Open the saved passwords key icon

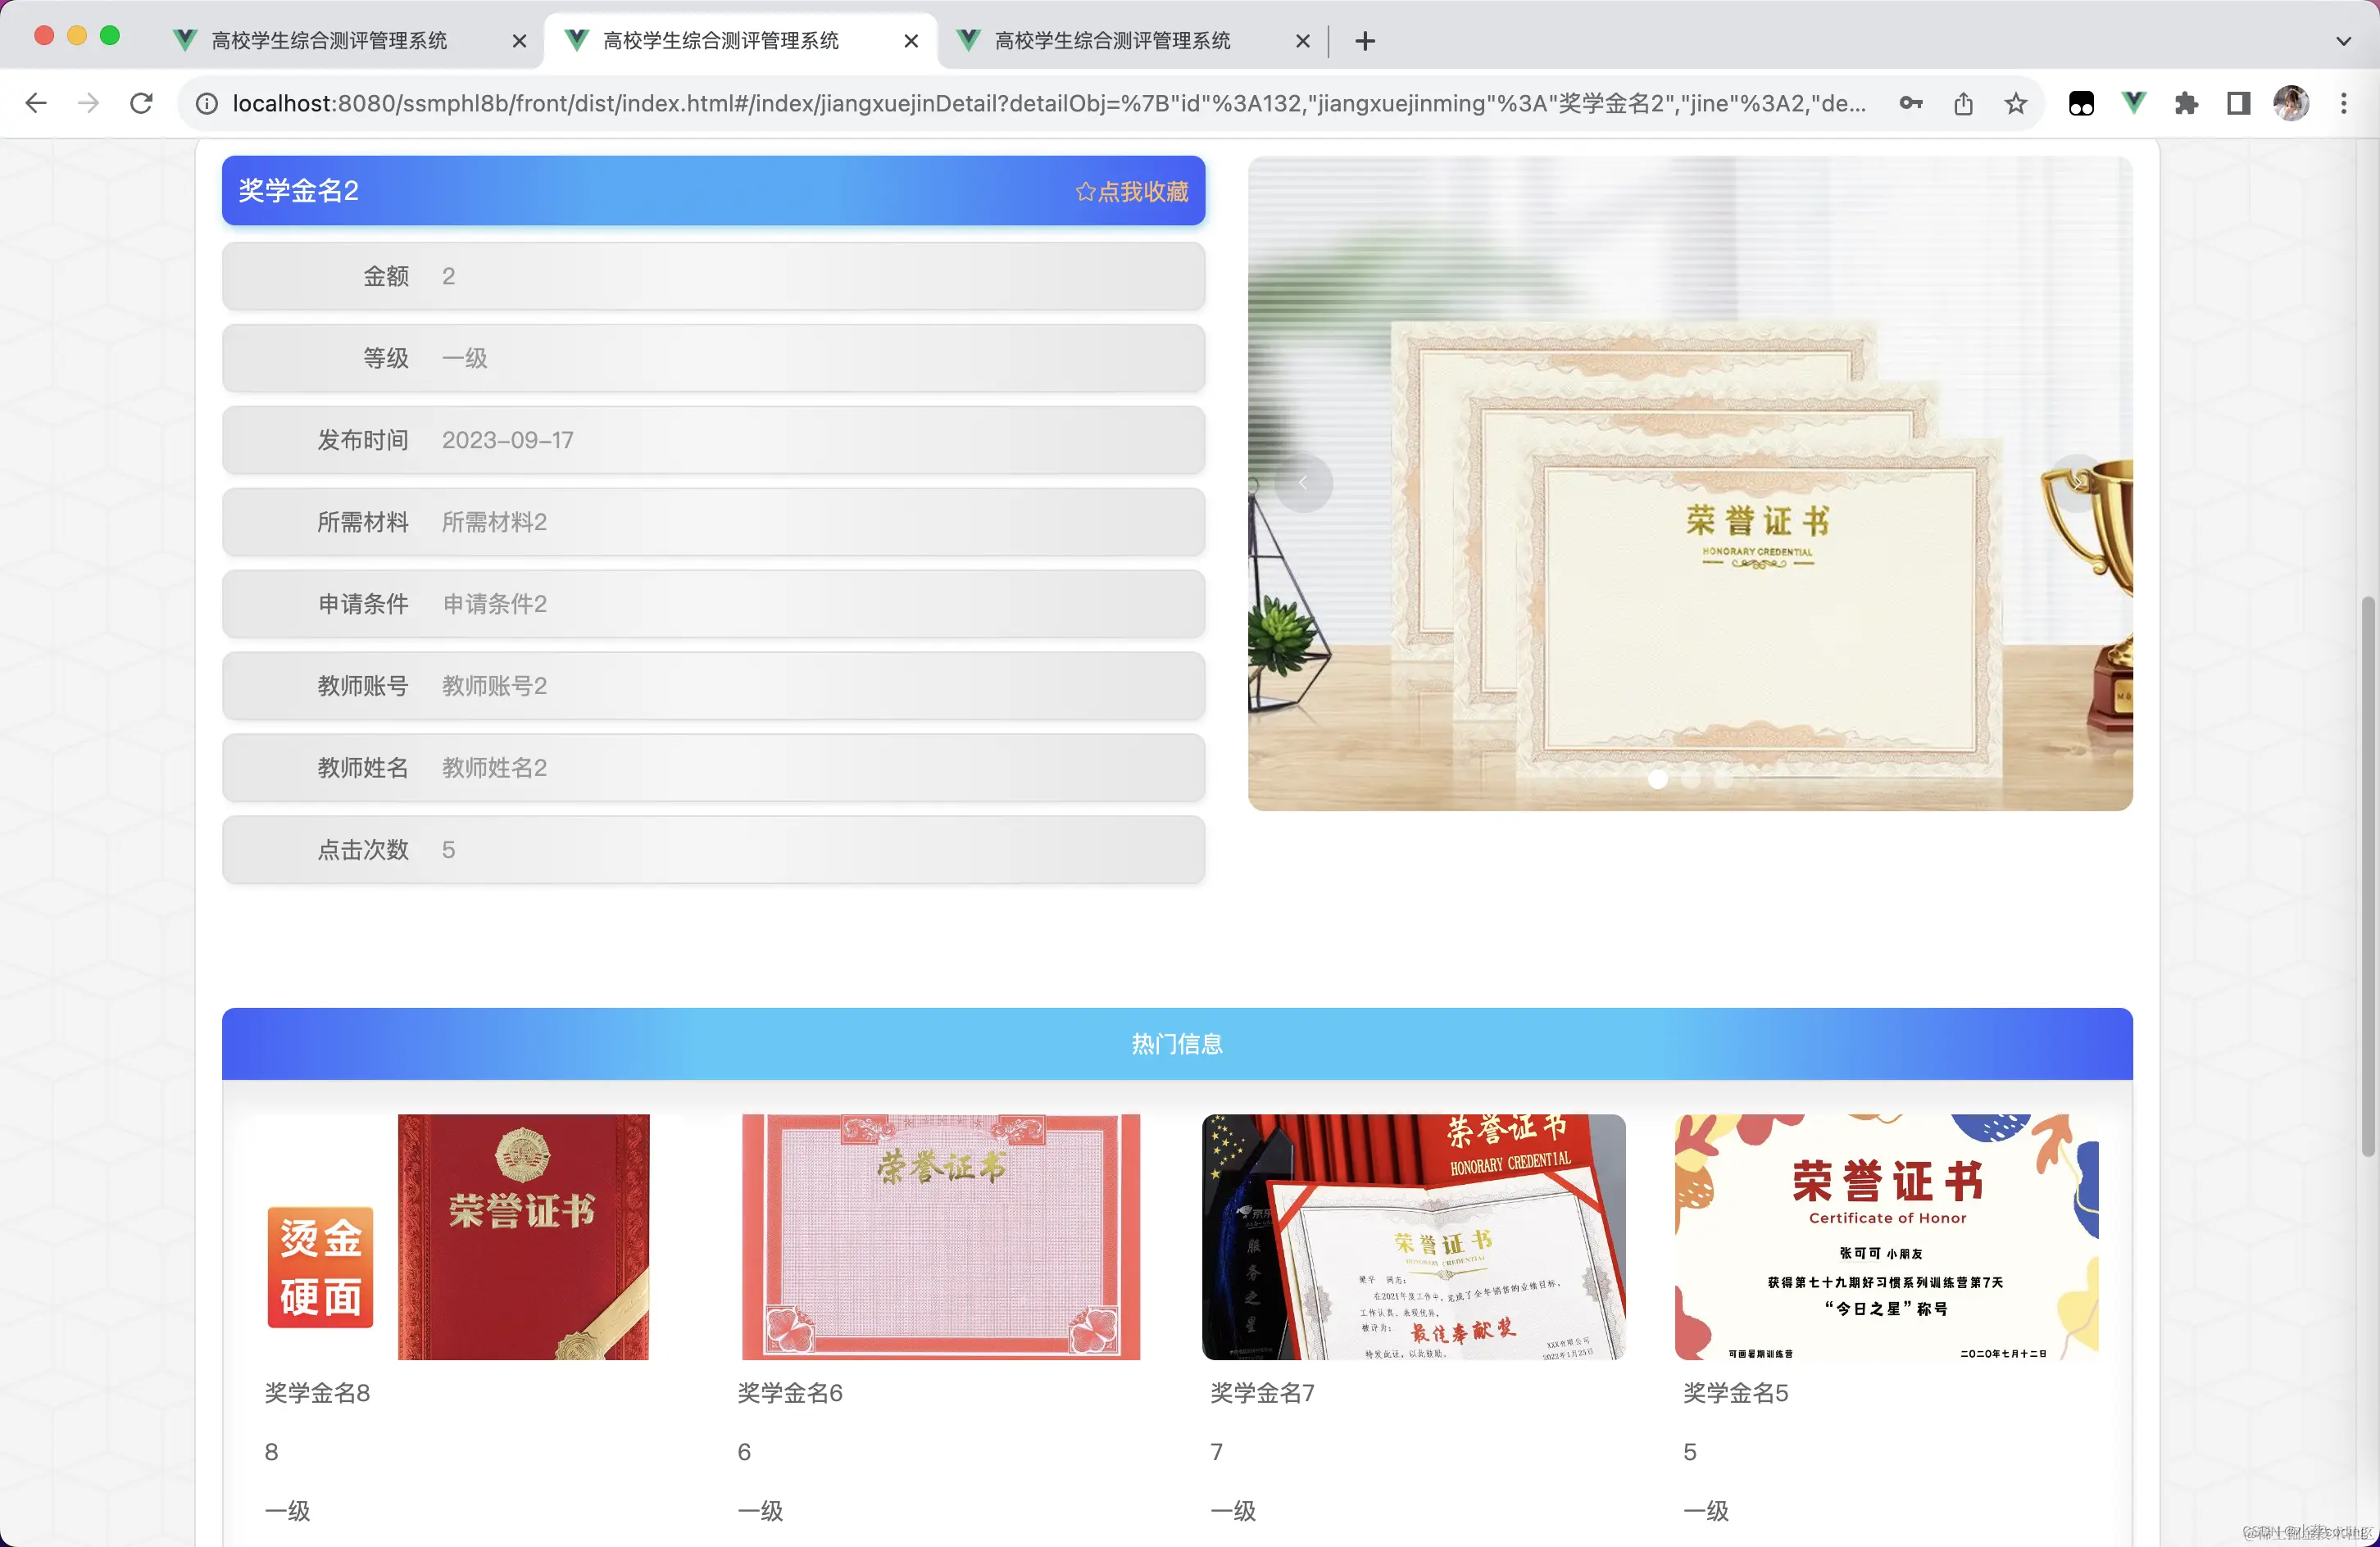click(1910, 103)
